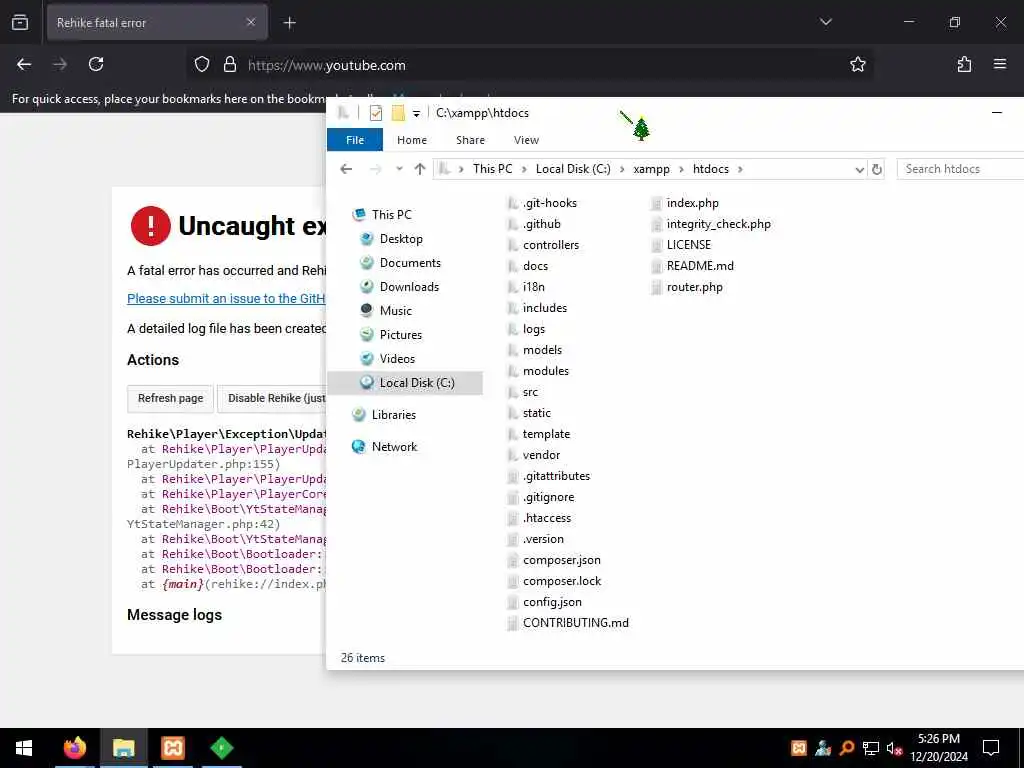Open a new Firefox tab
This screenshot has width=1024, height=768.
(289, 23)
